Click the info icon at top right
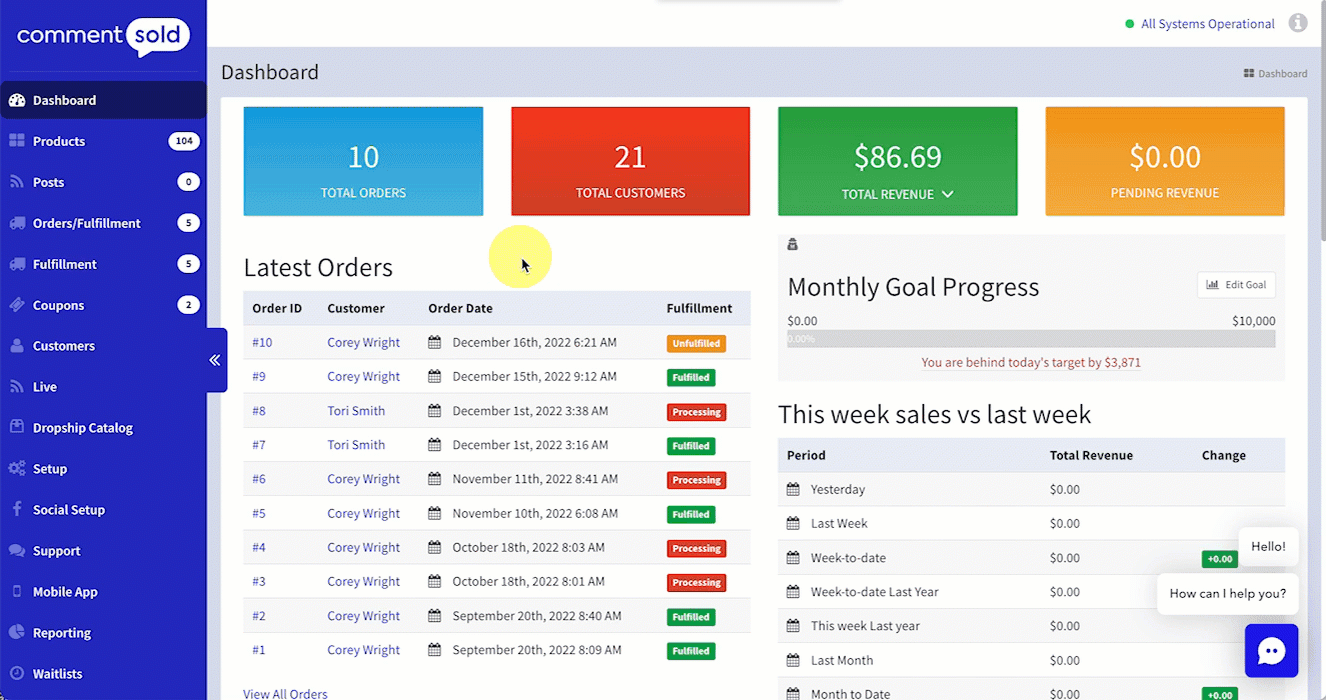Image resolution: width=1326 pixels, height=700 pixels. click(1298, 23)
